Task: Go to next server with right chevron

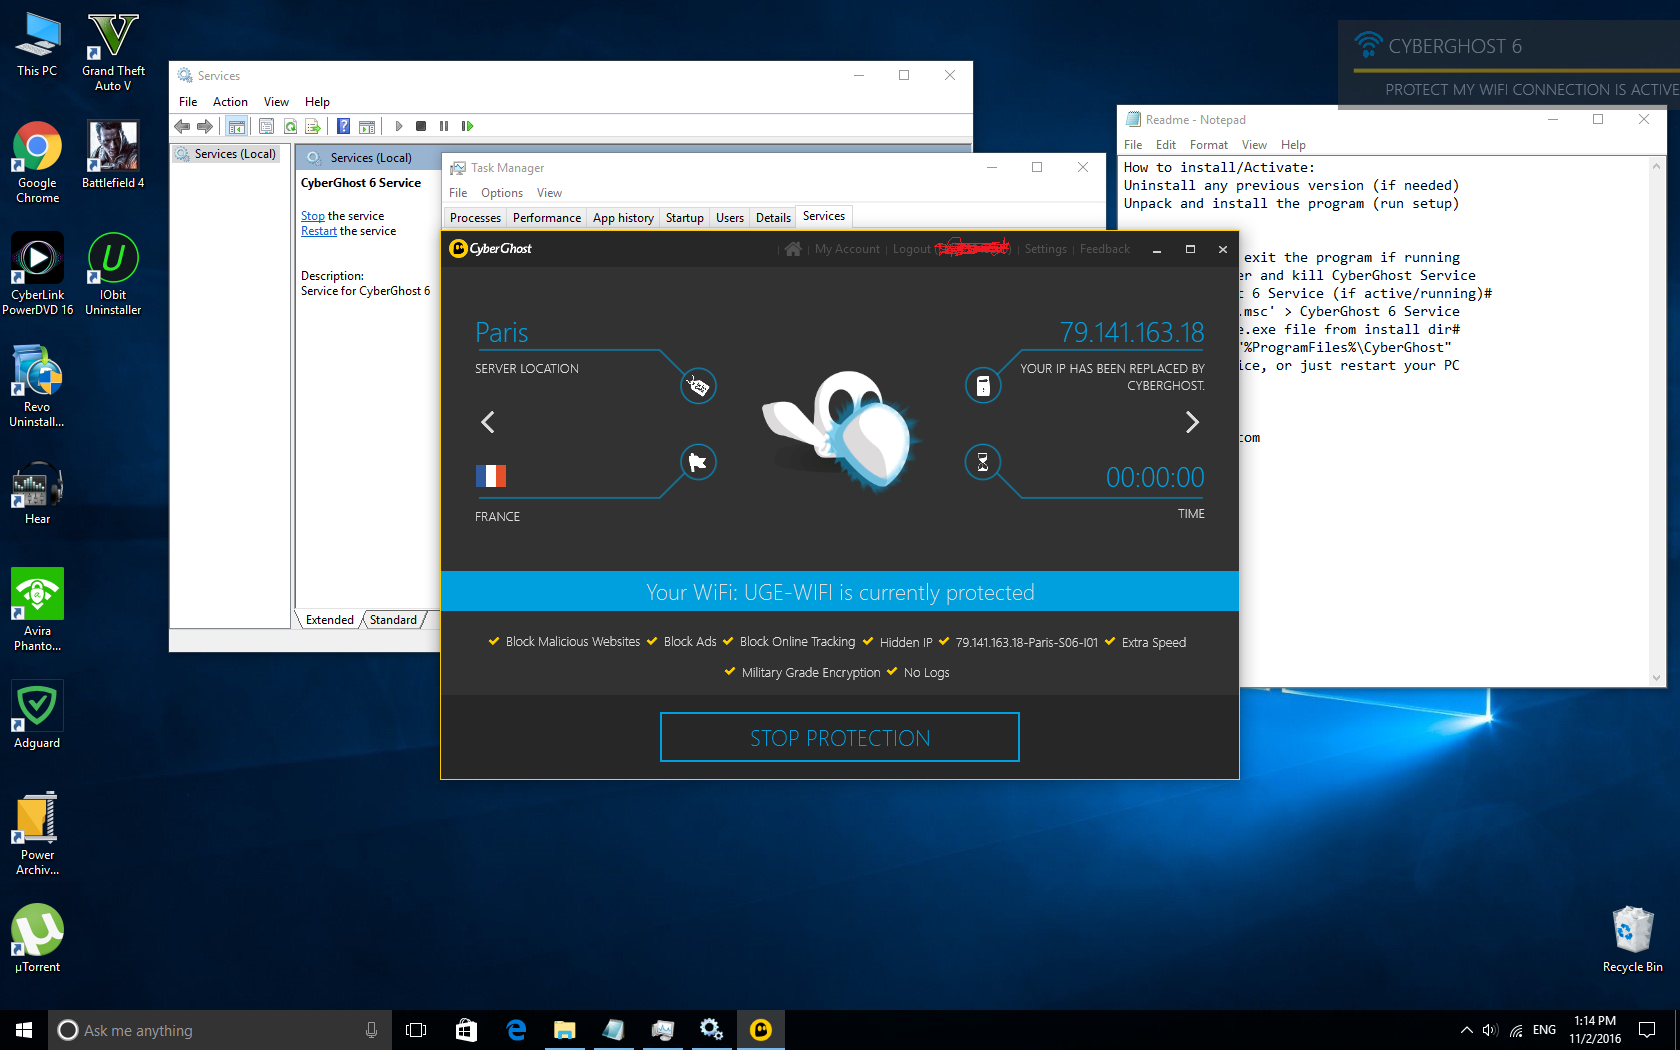Action: coord(1192,422)
